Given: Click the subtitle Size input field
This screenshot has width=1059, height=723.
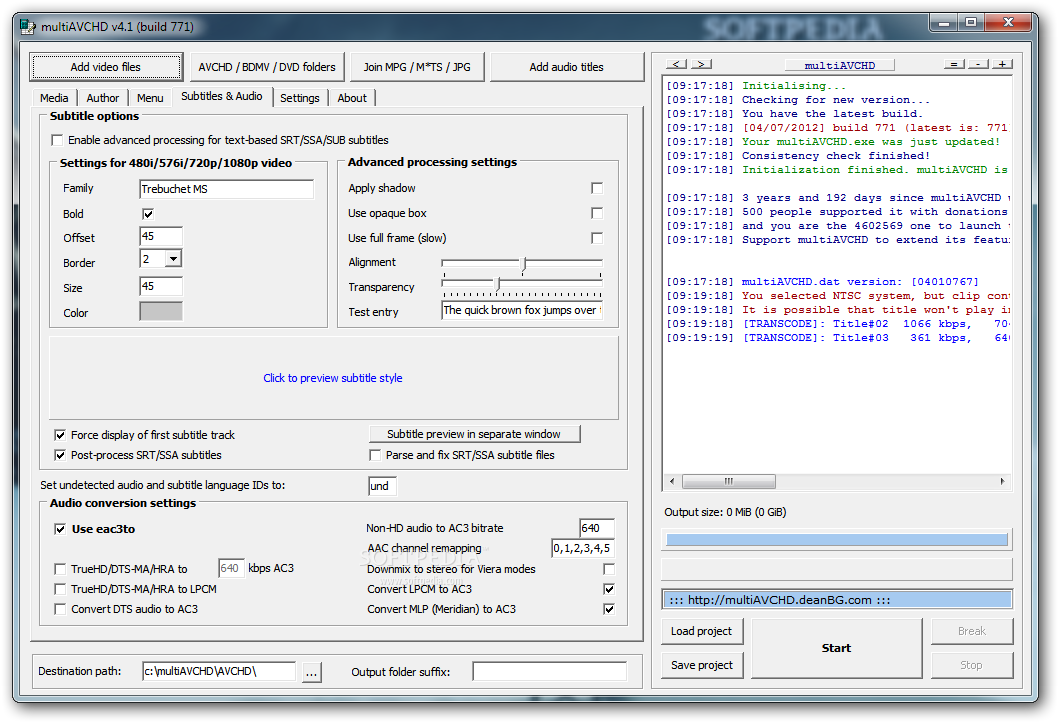Looking at the screenshot, I should pos(161,286).
